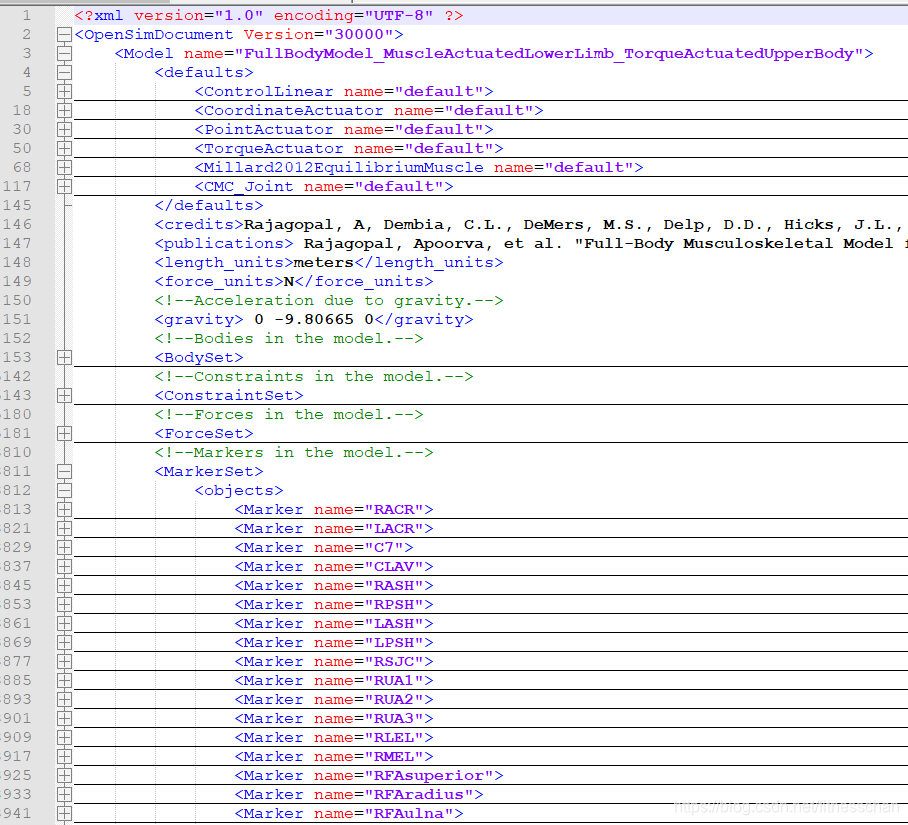
Task: Expand the LPSH marker block
Action: coord(64,643)
